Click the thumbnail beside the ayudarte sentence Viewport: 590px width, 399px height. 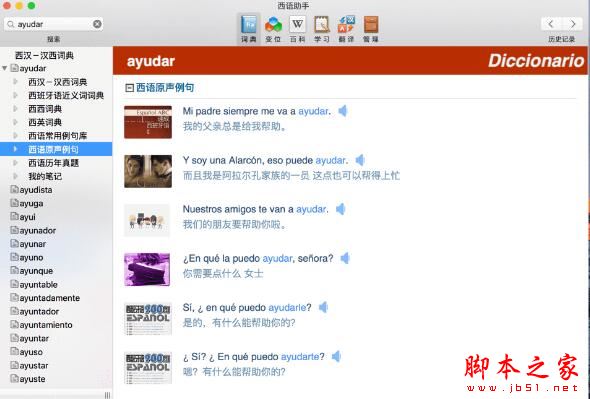[148, 368]
